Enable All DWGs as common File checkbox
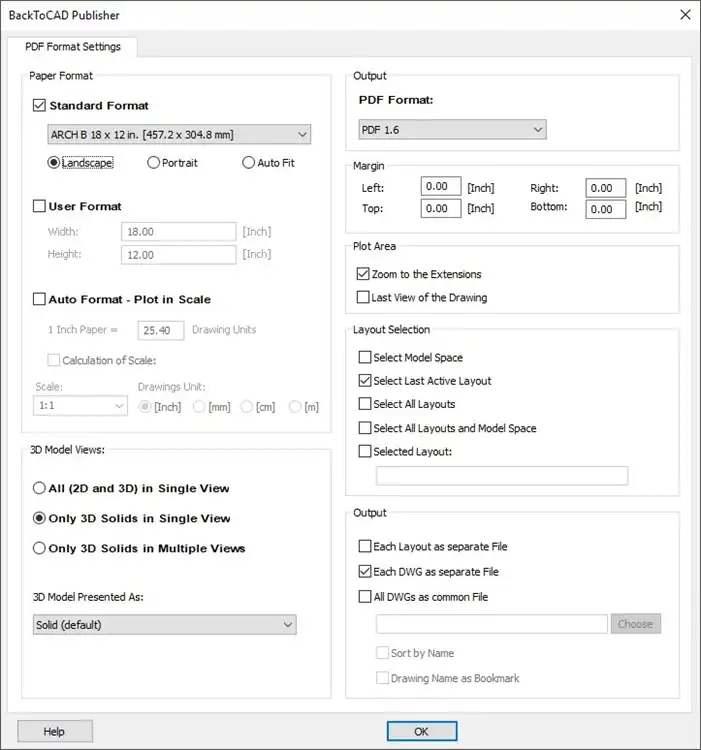 click(x=365, y=596)
